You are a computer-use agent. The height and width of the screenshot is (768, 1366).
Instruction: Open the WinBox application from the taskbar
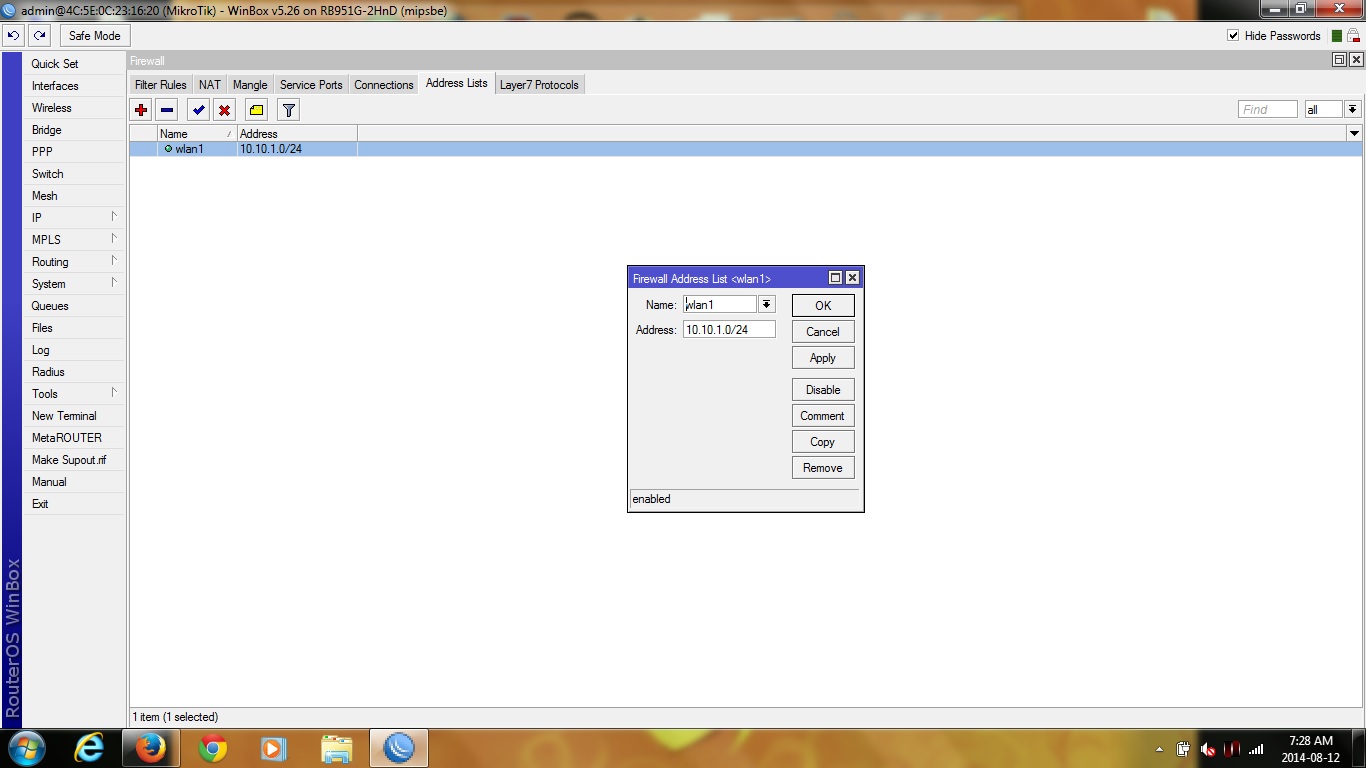point(398,748)
